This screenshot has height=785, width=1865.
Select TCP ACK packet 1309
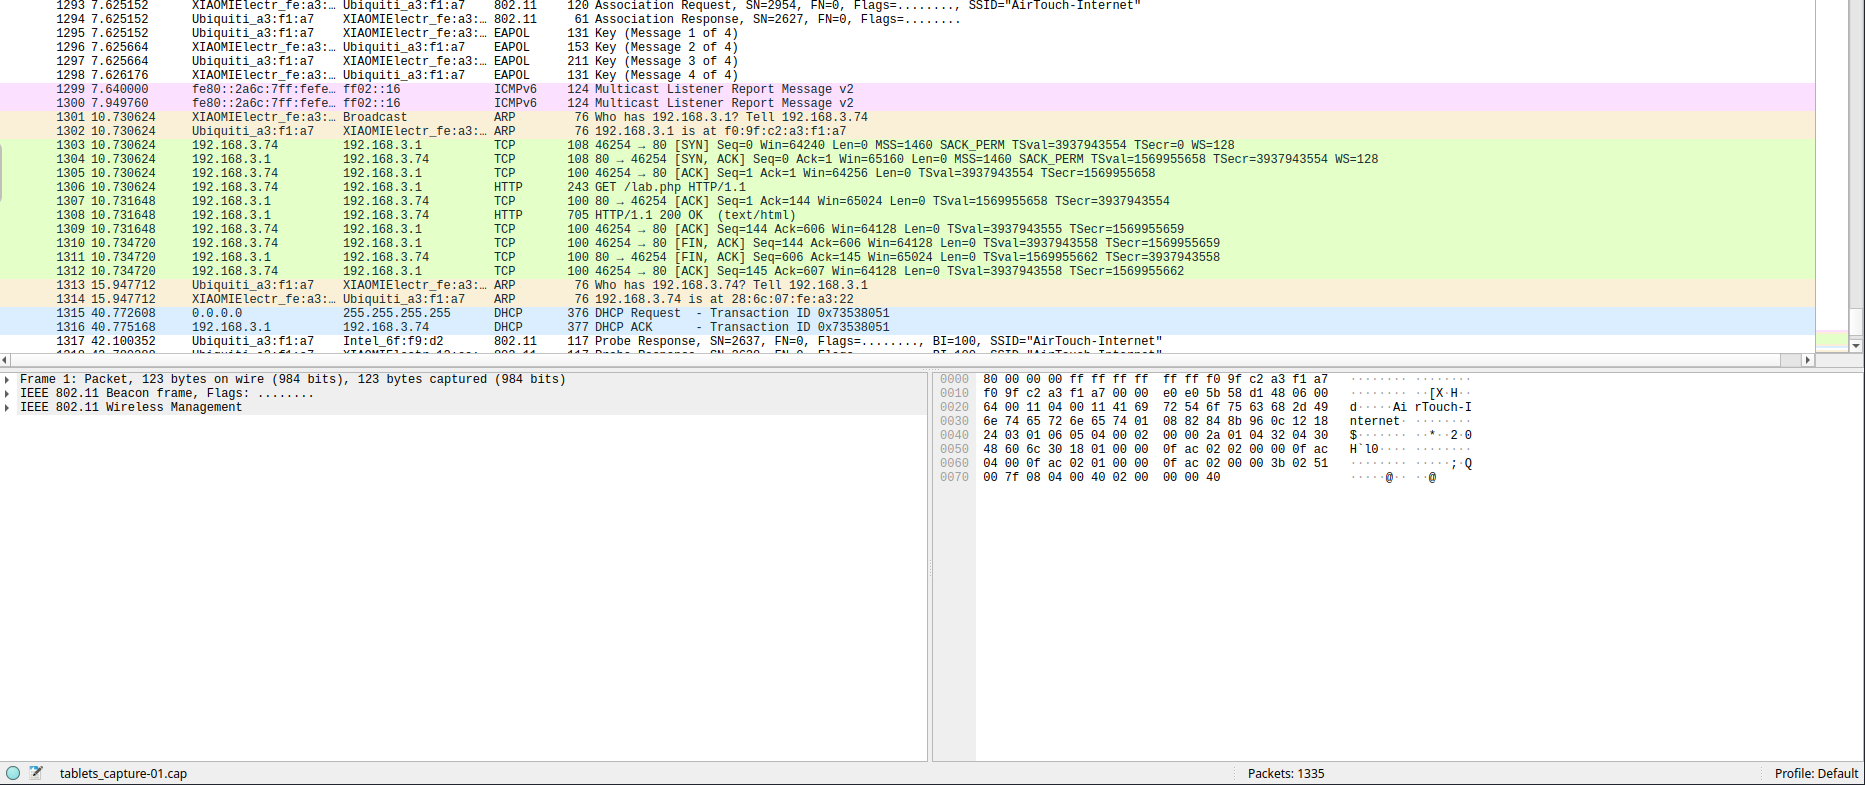click(x=907, y=229)
